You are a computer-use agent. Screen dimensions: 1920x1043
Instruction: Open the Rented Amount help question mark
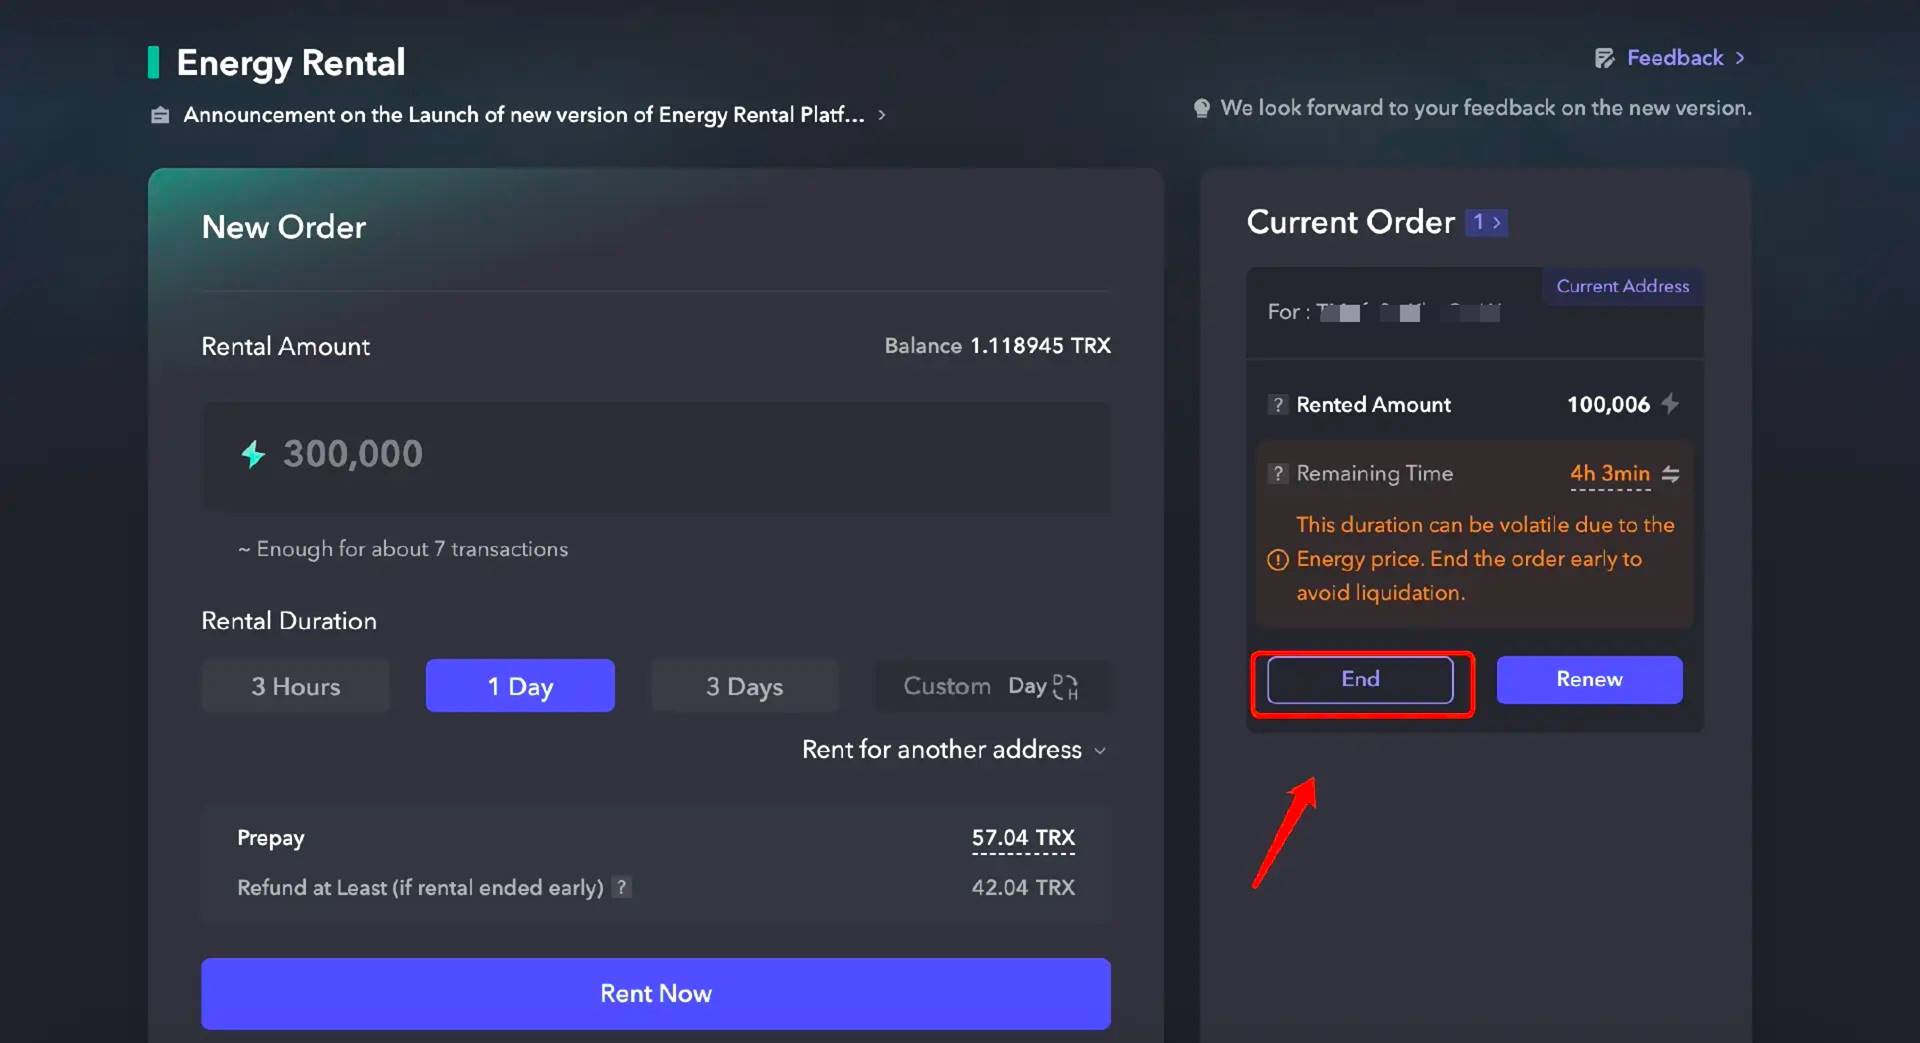pyautogui.click(x=1279, y=405)
